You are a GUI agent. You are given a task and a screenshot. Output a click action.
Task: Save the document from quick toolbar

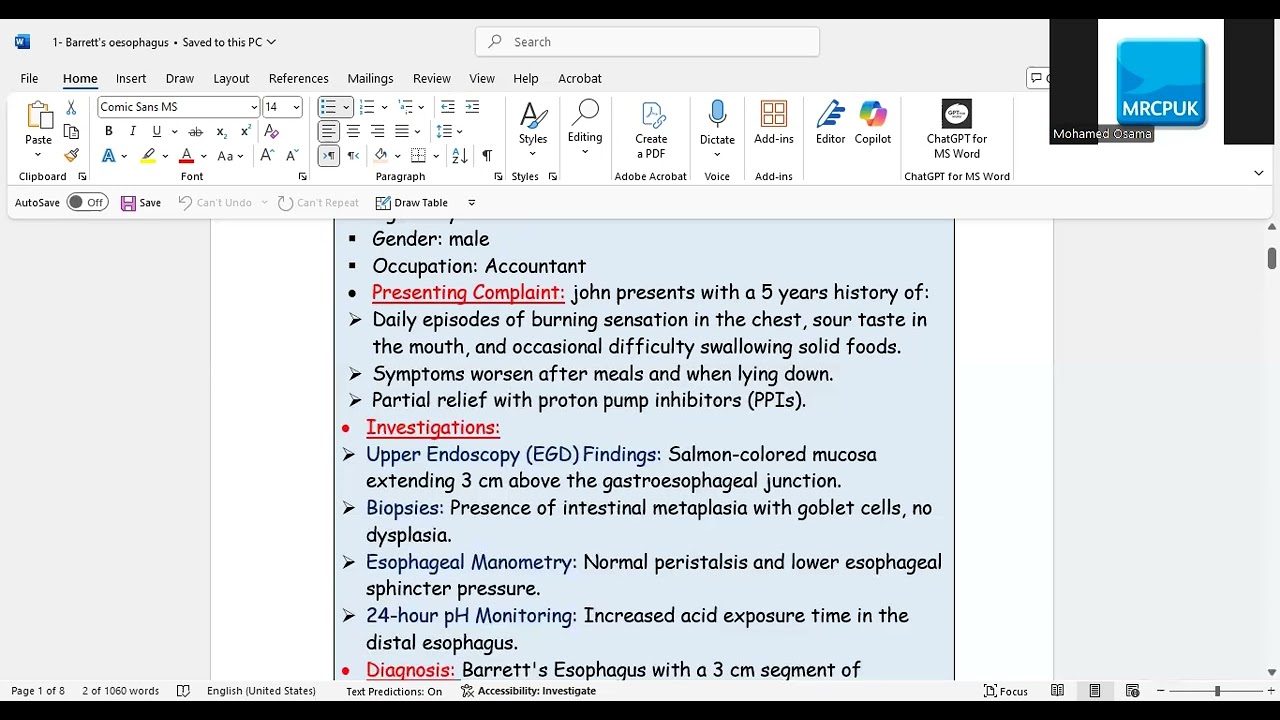point(141,202)
